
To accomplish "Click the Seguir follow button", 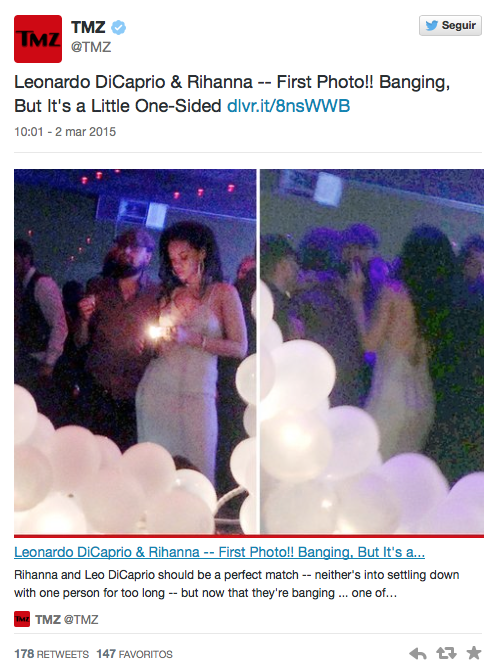I will [x=450, y=26].
